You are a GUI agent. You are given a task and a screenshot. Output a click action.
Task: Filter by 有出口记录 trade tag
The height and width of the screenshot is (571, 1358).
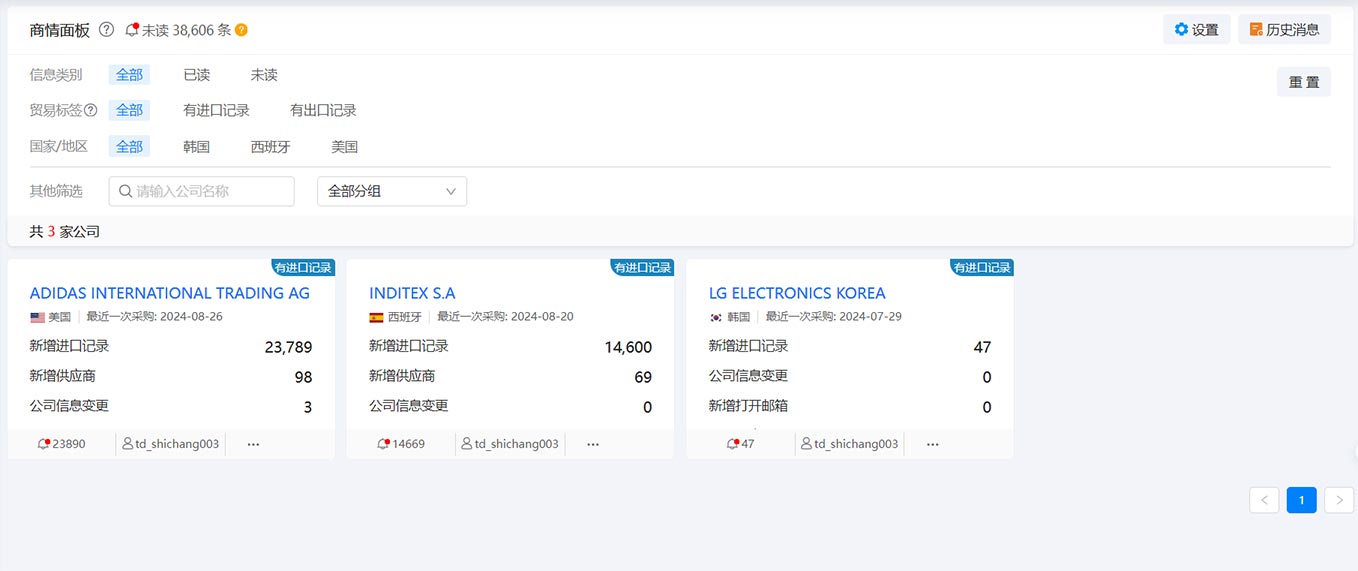(323, 110)
